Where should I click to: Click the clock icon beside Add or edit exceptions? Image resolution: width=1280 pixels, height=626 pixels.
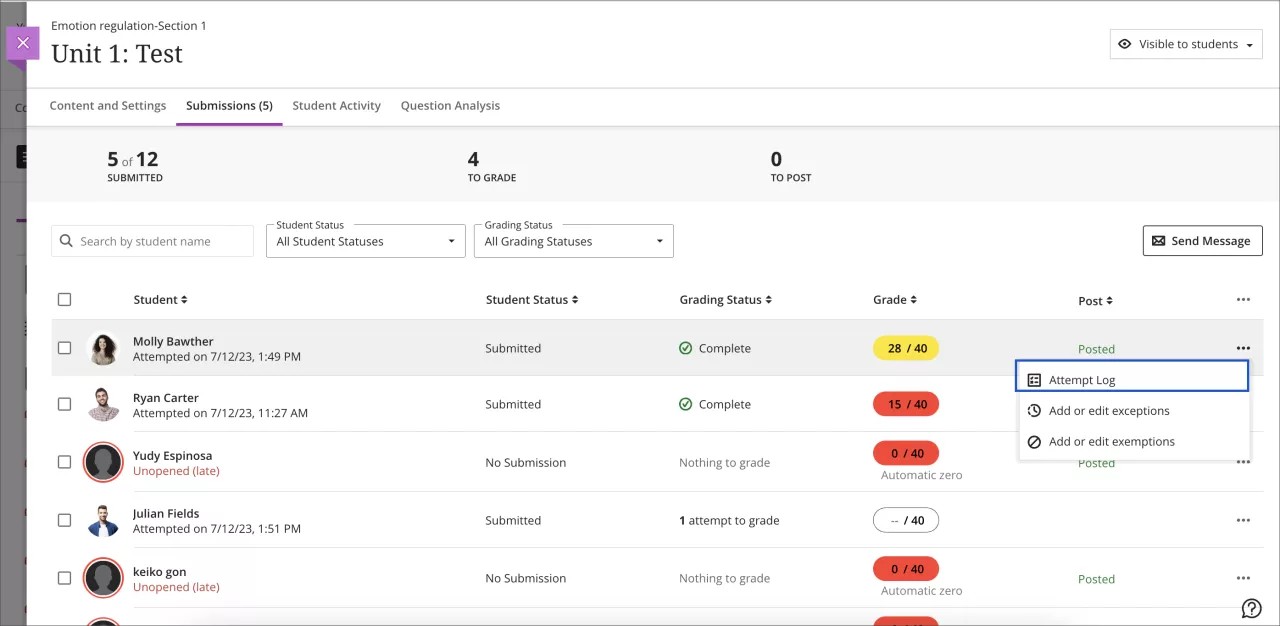click(x=1031, y=410)
